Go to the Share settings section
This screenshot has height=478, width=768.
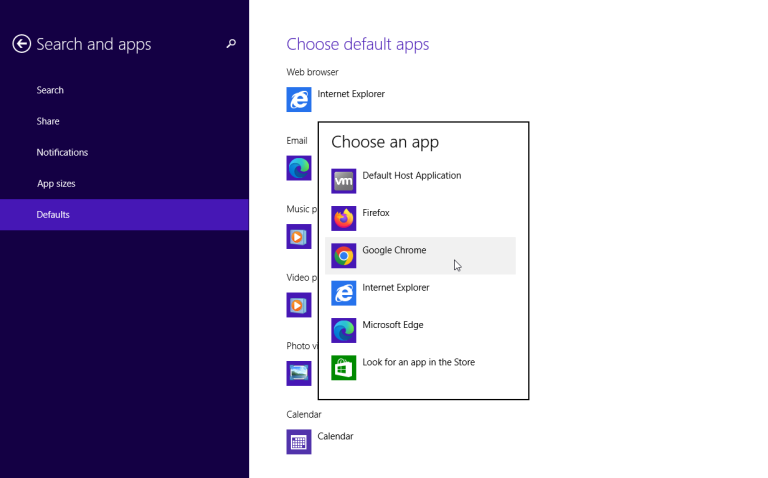(48, 121)
